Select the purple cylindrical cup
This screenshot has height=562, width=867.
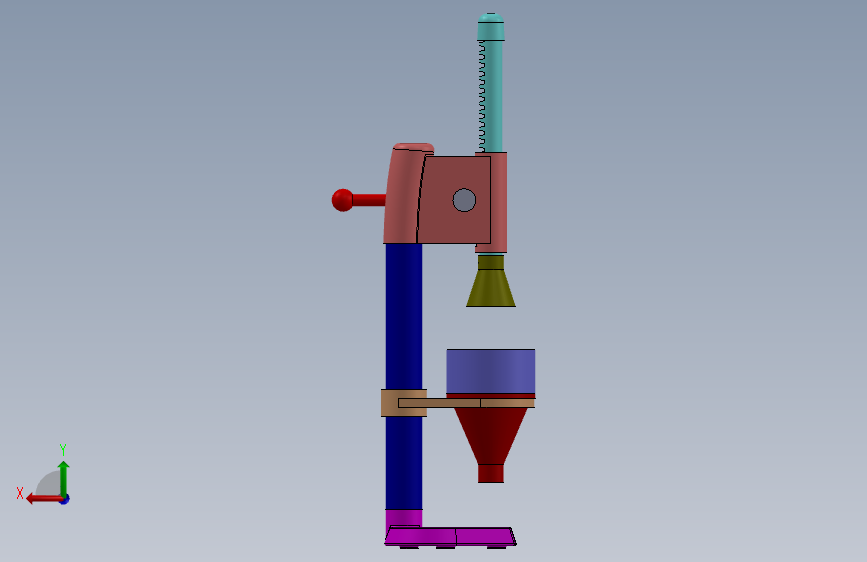[x=490, y=371]
